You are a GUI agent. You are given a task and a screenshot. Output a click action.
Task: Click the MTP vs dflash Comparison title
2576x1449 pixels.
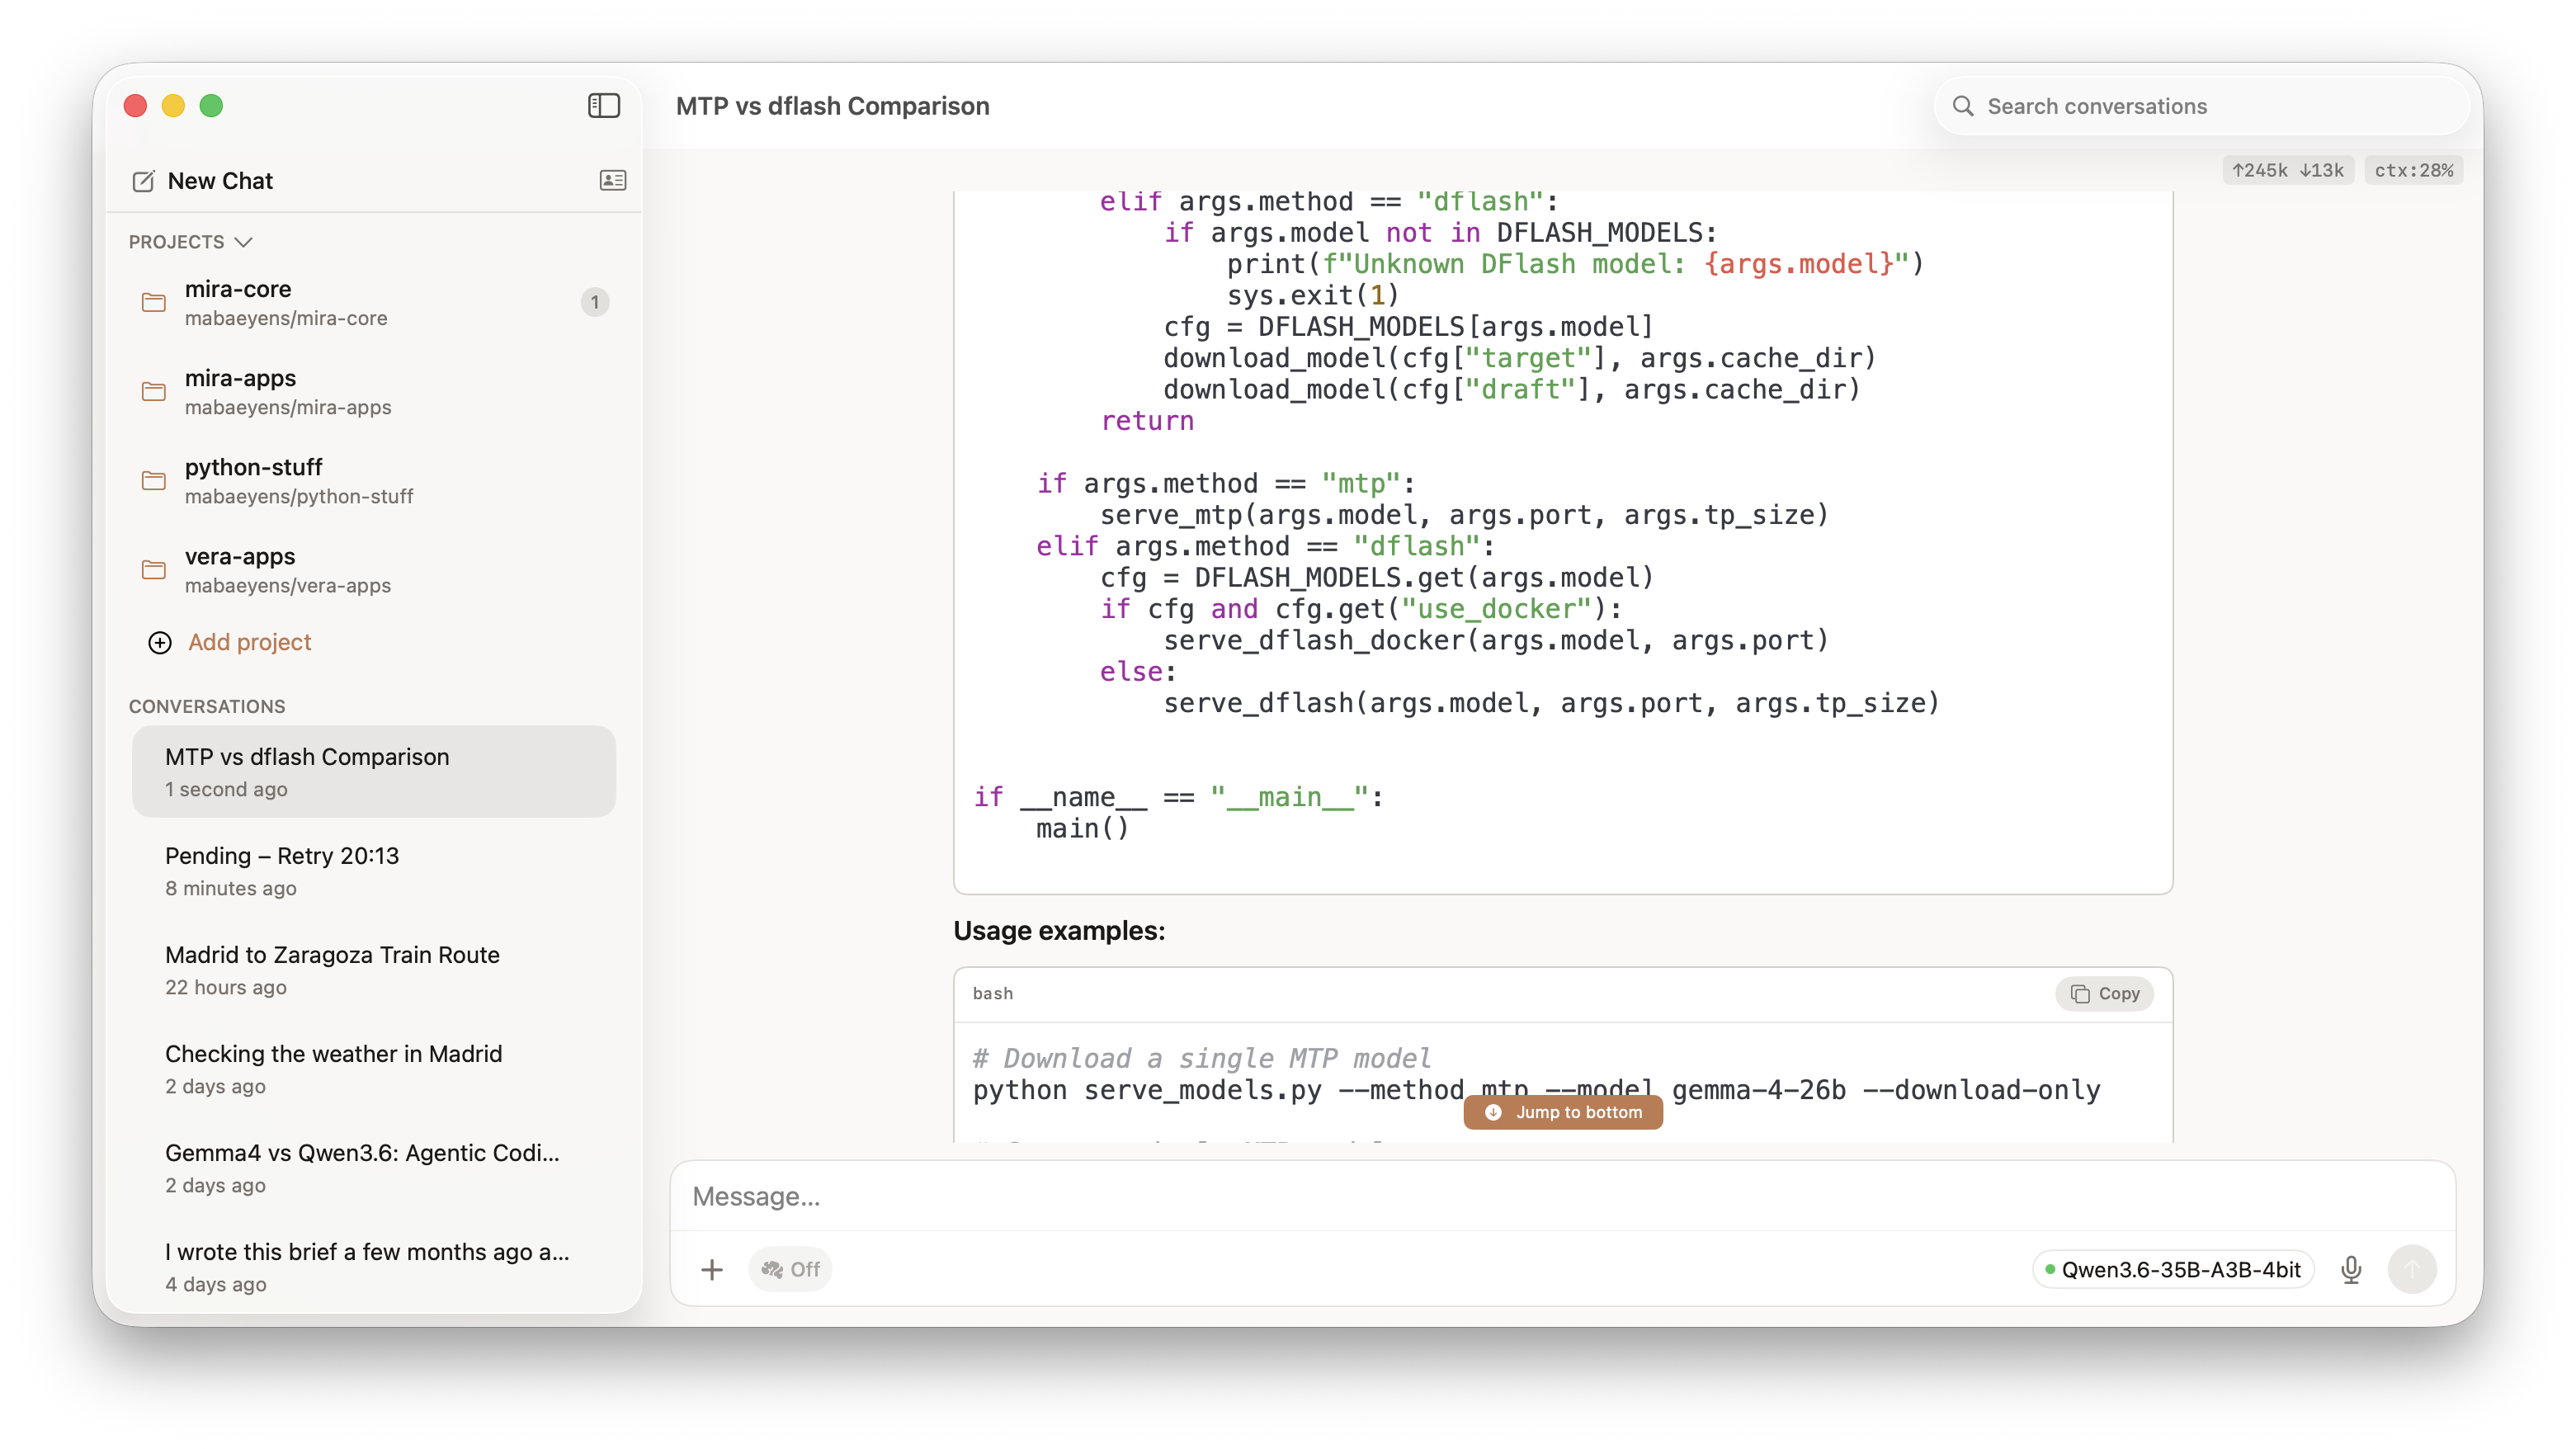click(832, 106)
